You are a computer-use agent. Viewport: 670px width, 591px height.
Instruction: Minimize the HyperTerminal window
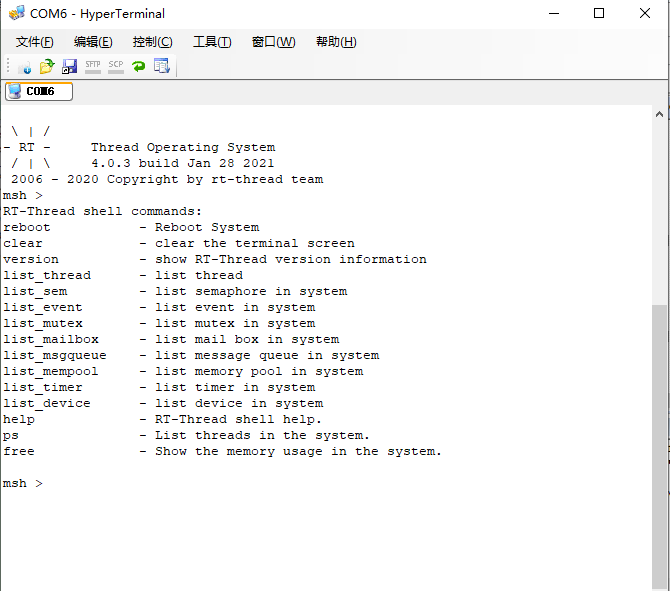pyautogui.click(x=554, y=13)
